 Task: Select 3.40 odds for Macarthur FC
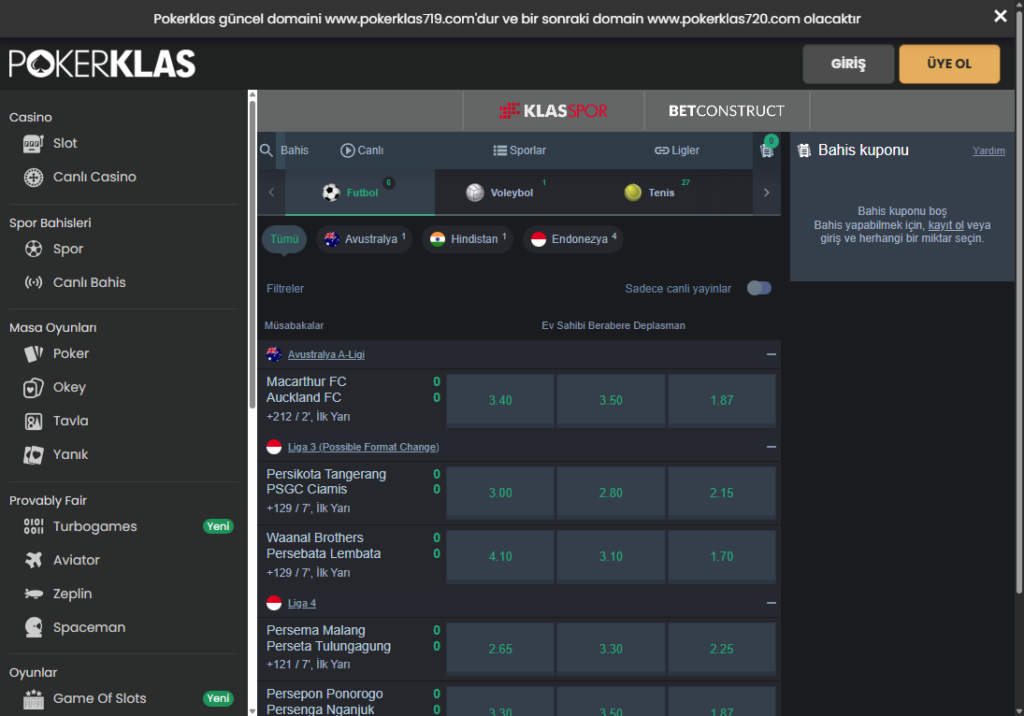pyautogui.click(x=500, y=400)
